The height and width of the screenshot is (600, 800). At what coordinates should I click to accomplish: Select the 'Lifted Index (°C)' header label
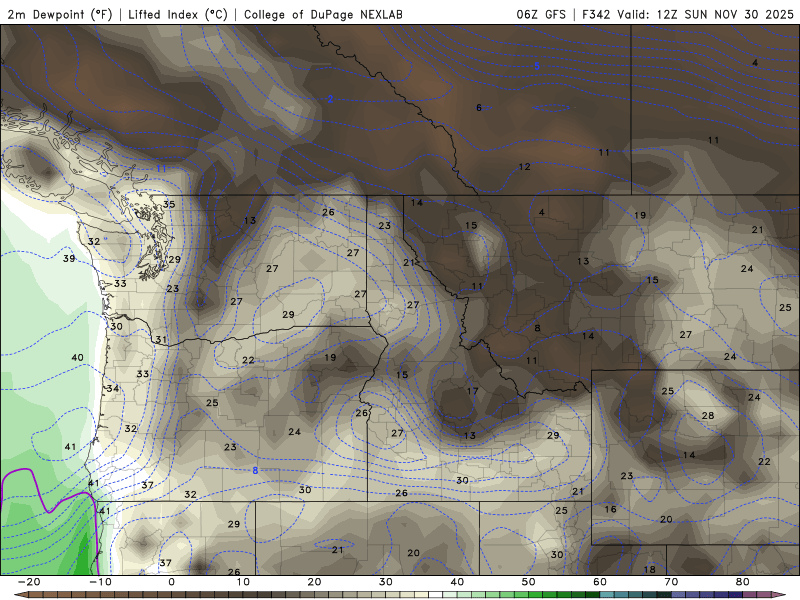tap(178, 14)
